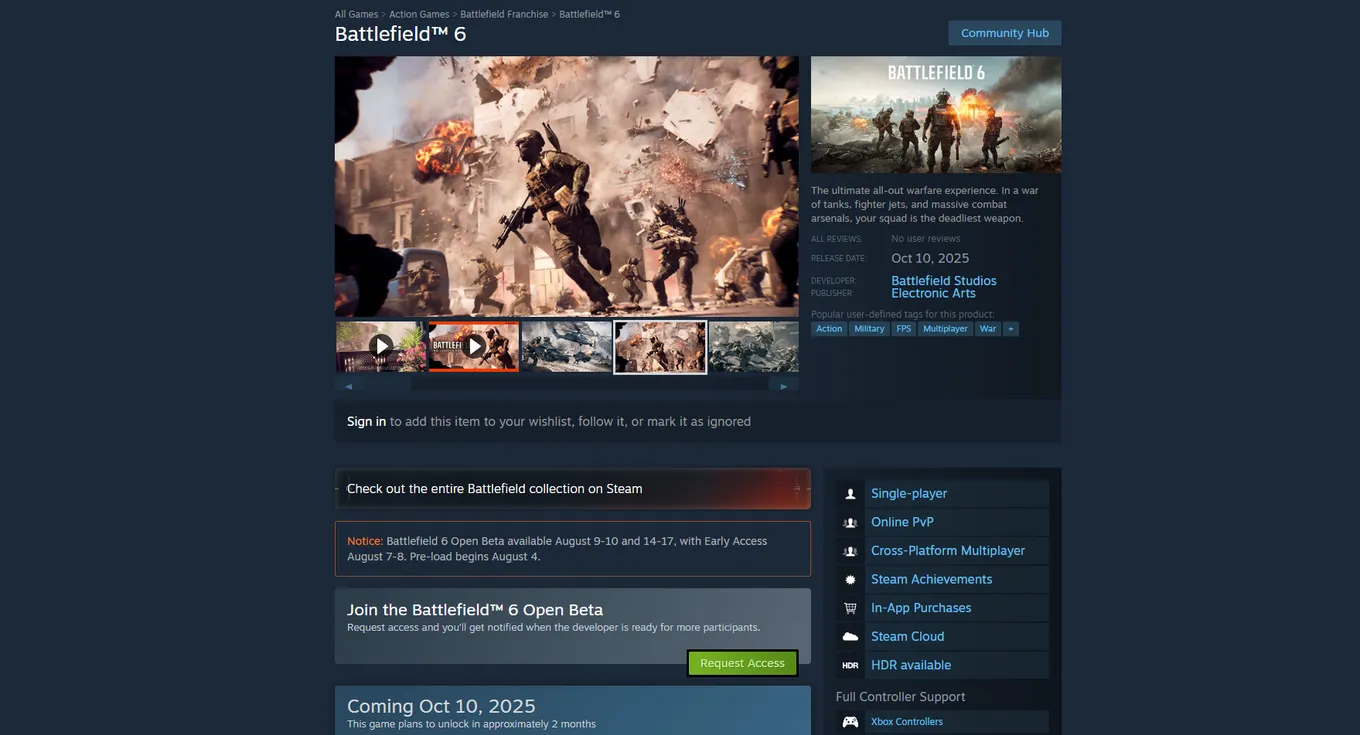Viewport: 1360px width, 735px height.
Task: Click the main screenshot of running soldier
Action: pos(567,186)
